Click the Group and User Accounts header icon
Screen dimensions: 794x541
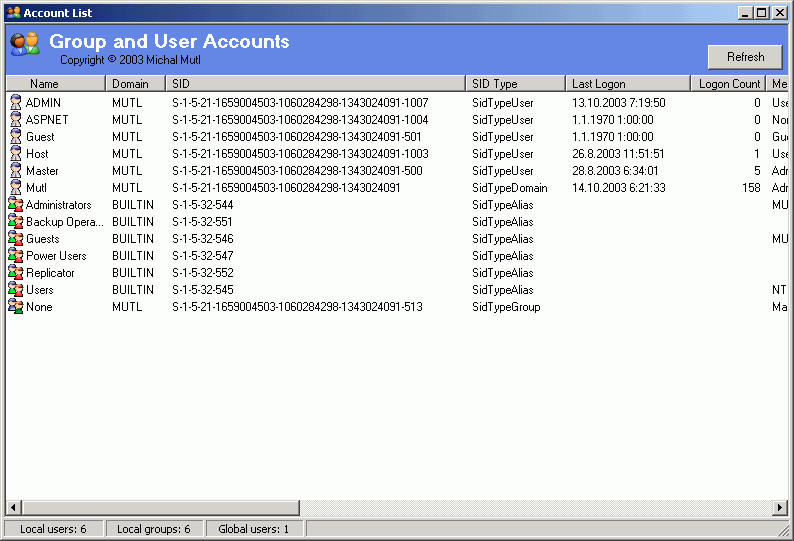click(x=25, y=43)
